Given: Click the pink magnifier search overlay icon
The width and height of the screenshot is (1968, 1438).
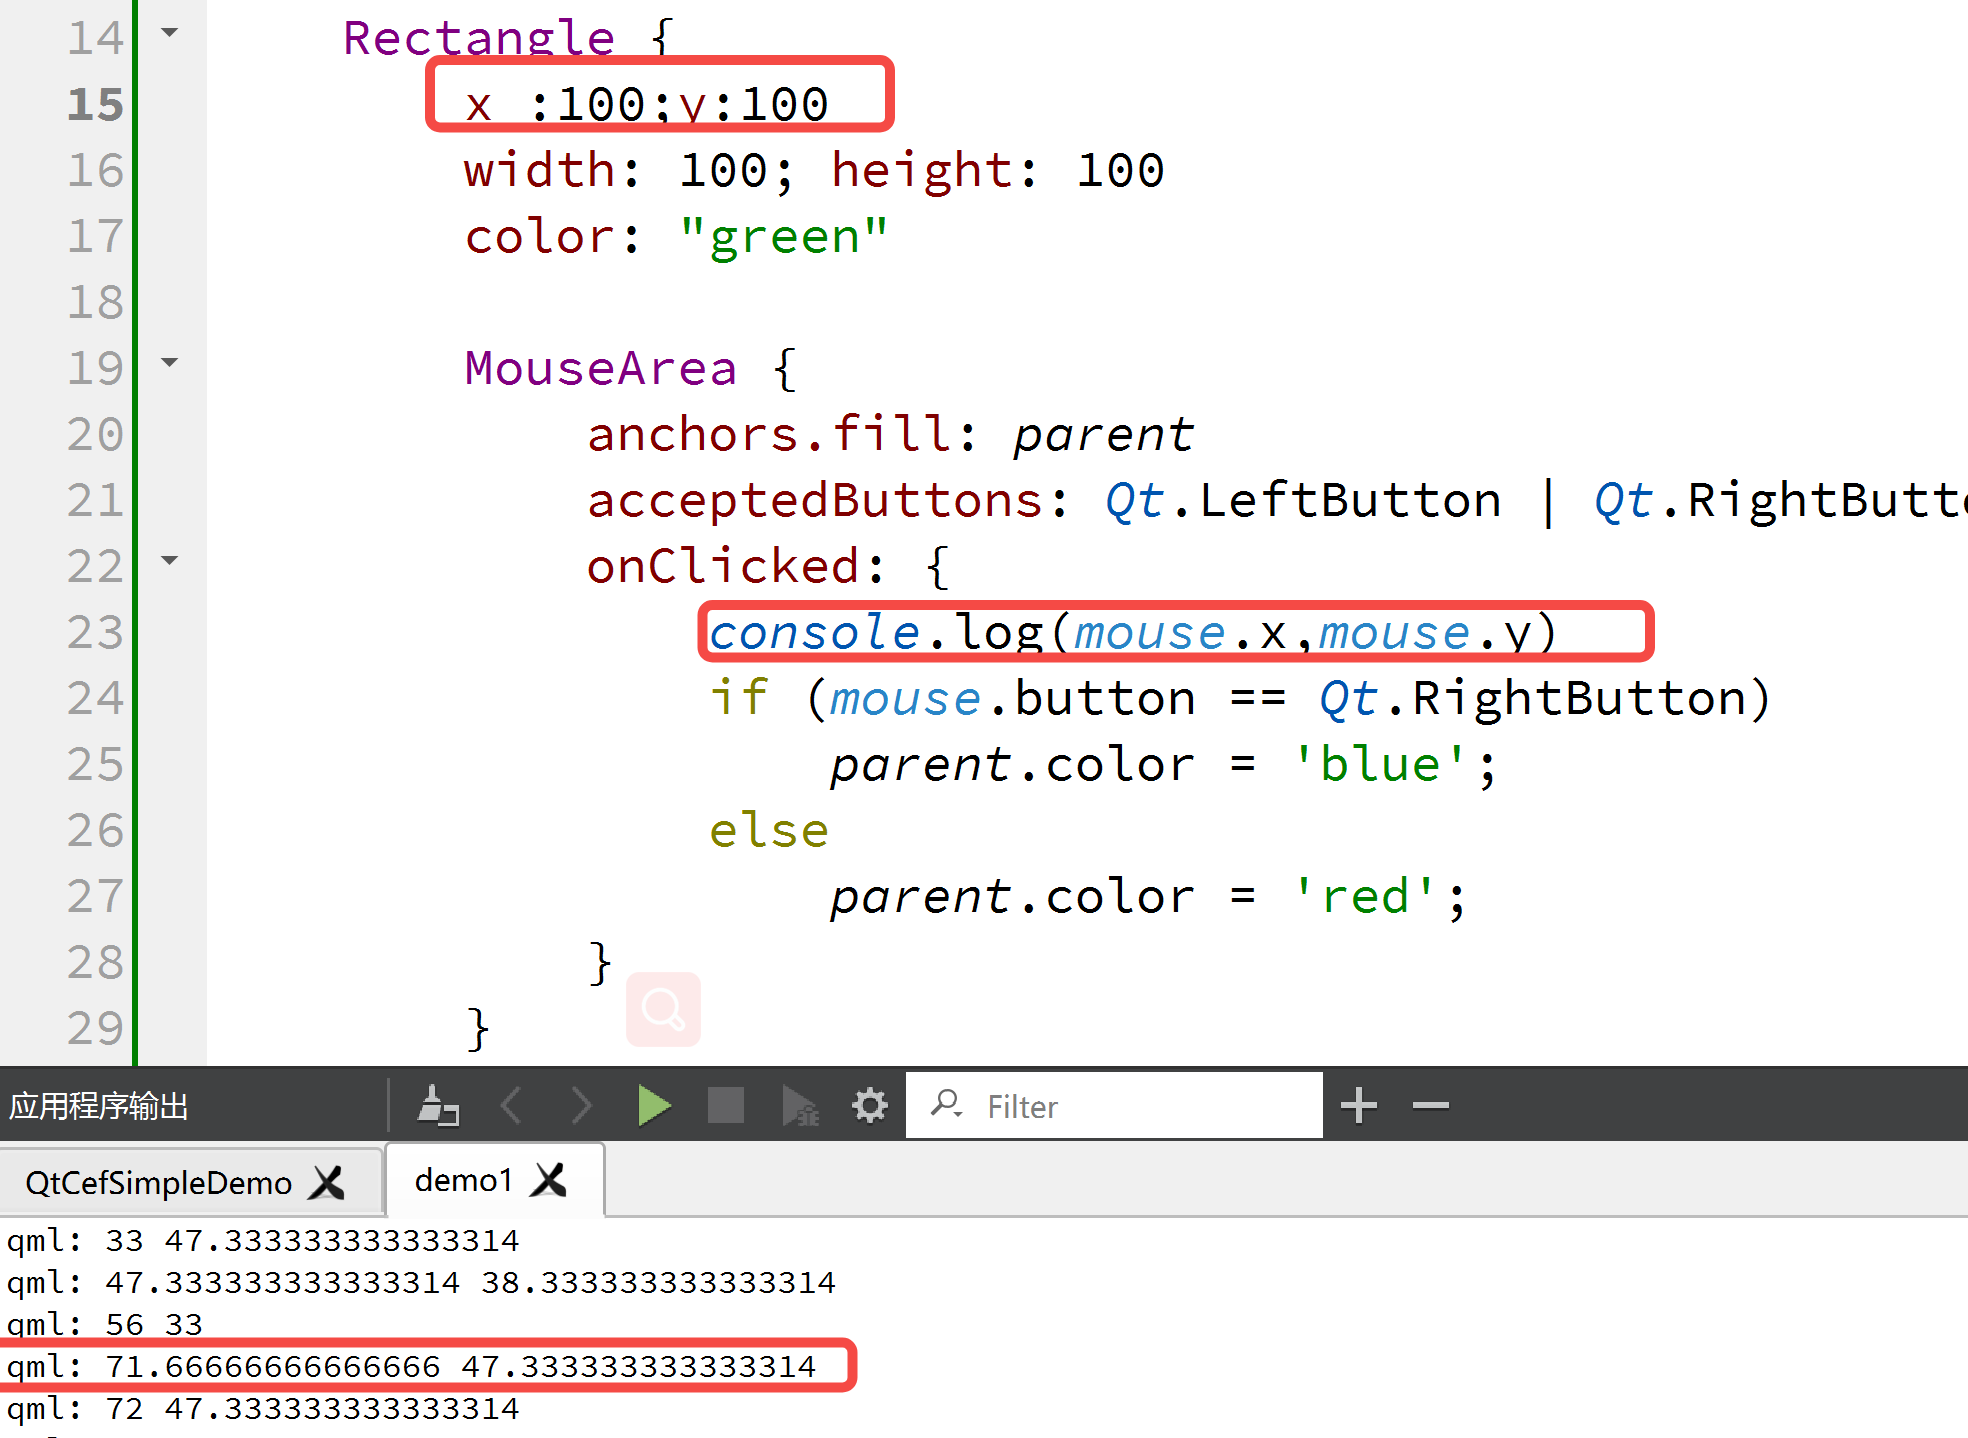Looking at the screenshot, I should [663, 1009].
